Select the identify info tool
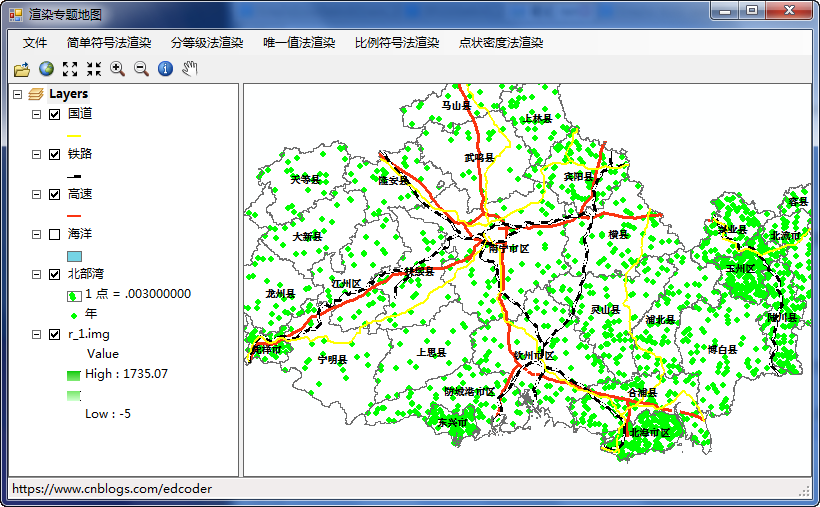820x507 pixels. [165, 69]
